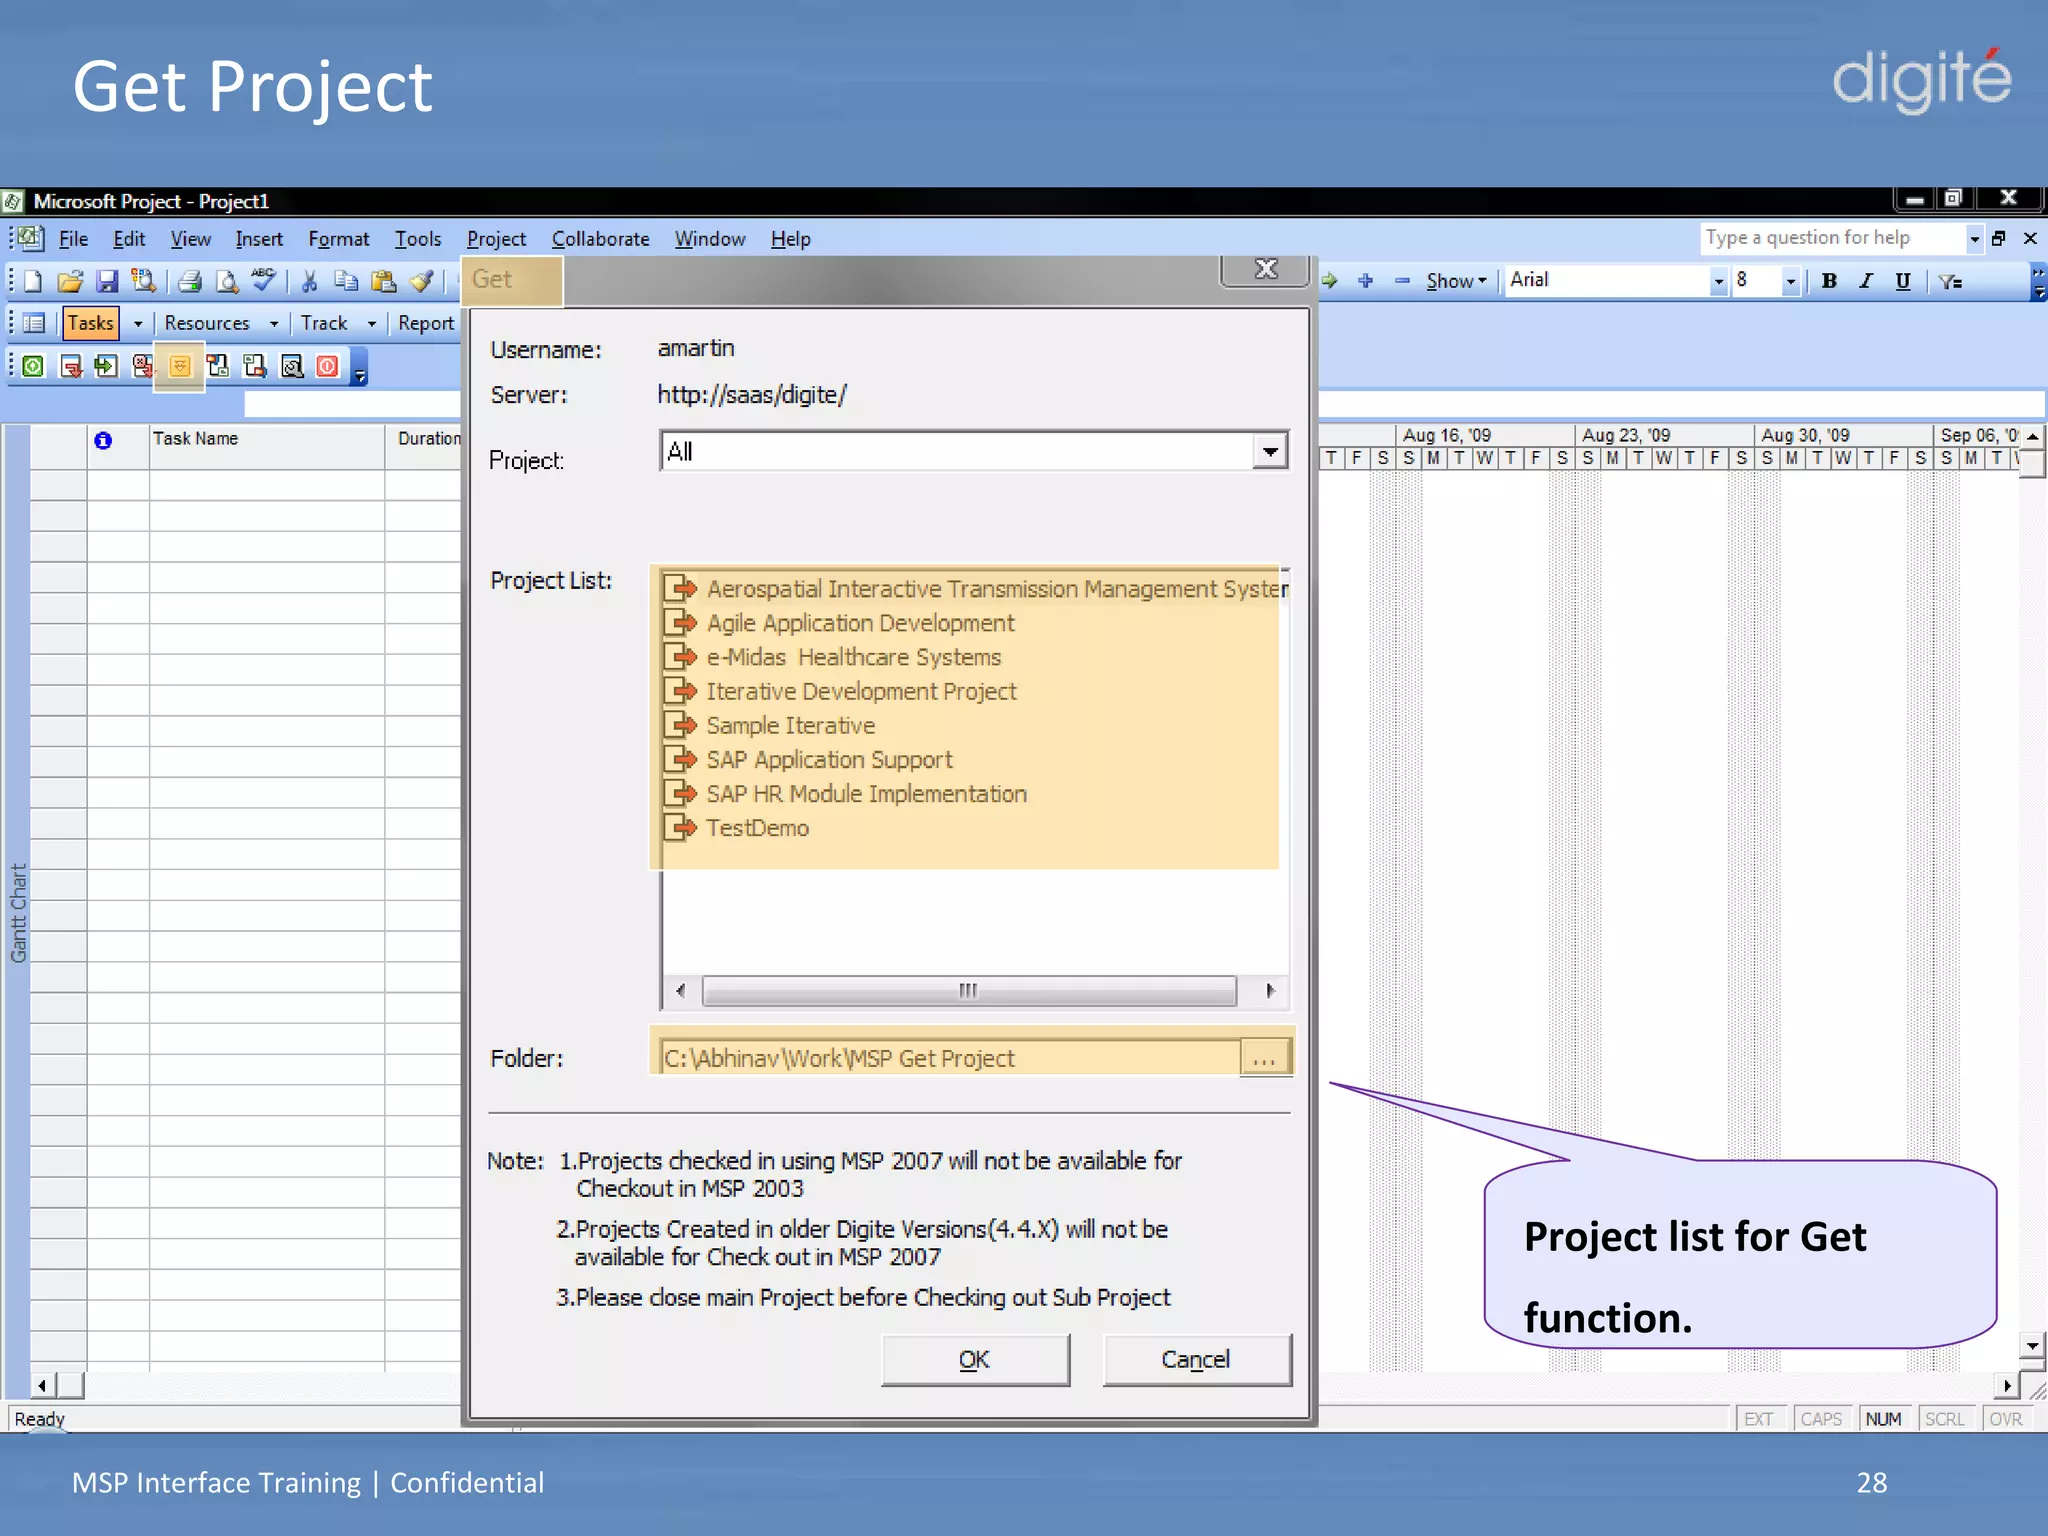Click the magnifier view icon in Digite toolbar
2048x1536 pixels.
[x=292, y=367]
